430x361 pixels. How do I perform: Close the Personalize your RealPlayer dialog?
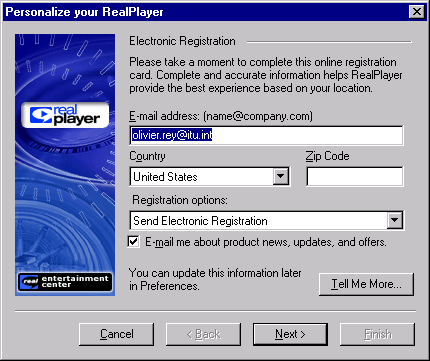tap(417, 12)
